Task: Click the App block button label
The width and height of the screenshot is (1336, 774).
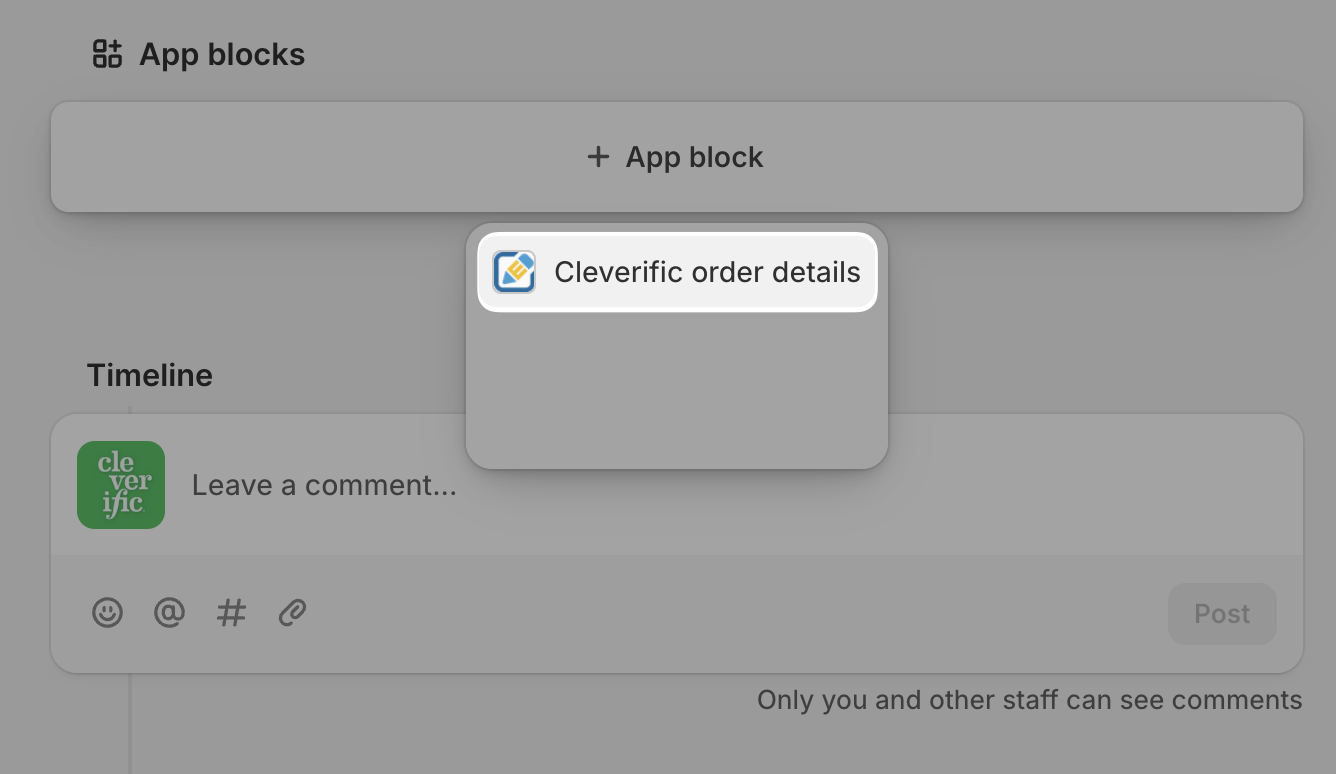Action: point(694,157)
